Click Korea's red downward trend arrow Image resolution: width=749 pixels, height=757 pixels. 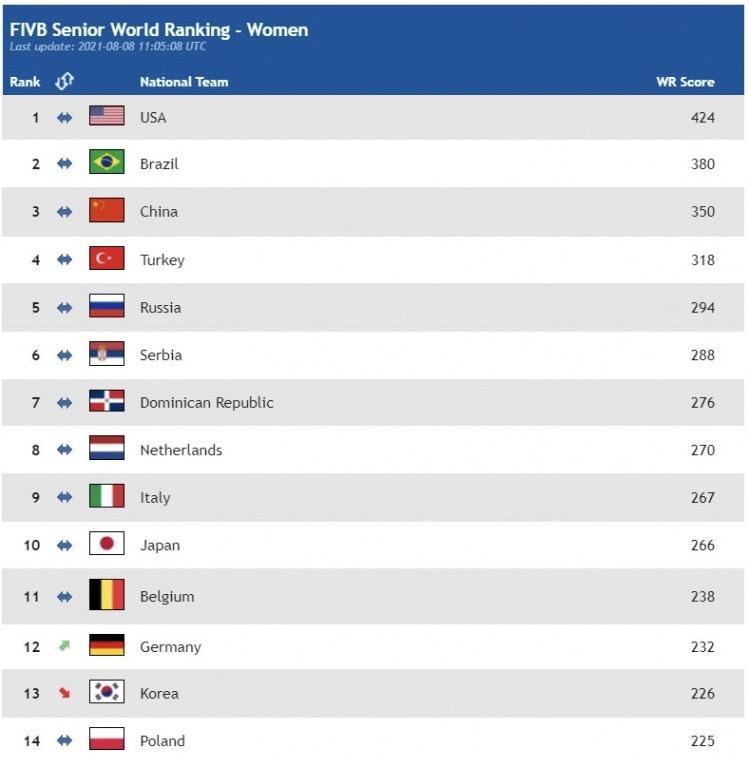[64, 693]
